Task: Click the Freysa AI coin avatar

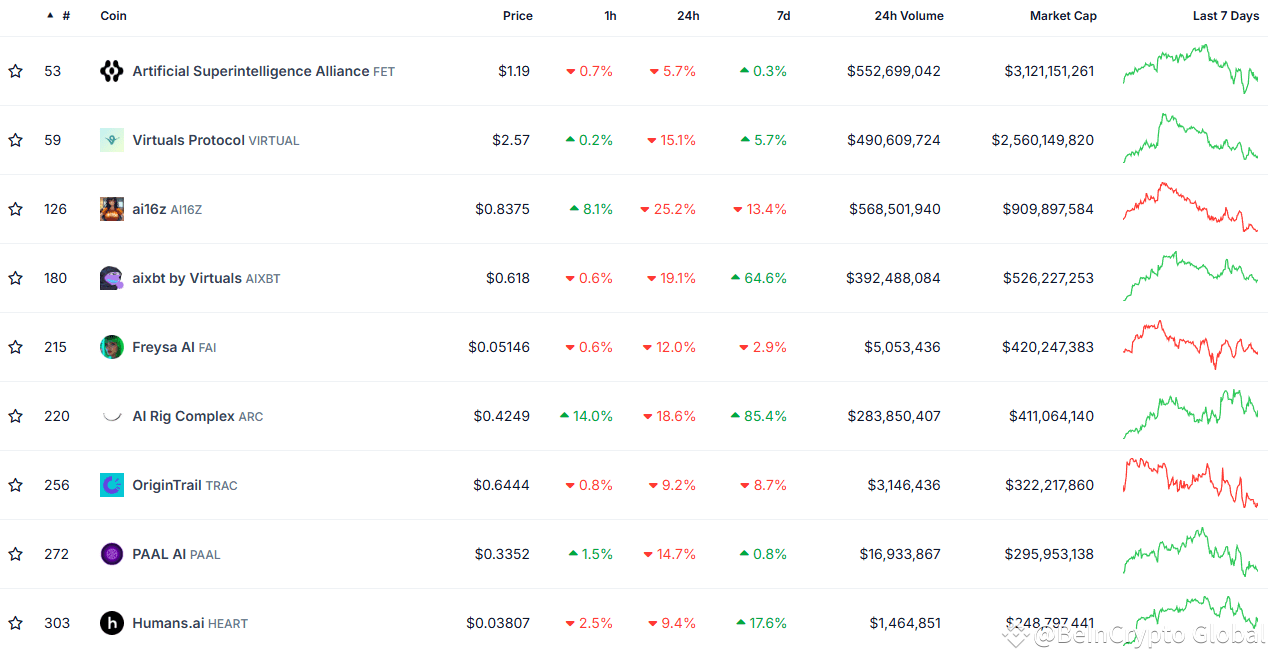Action: [112, 347]
